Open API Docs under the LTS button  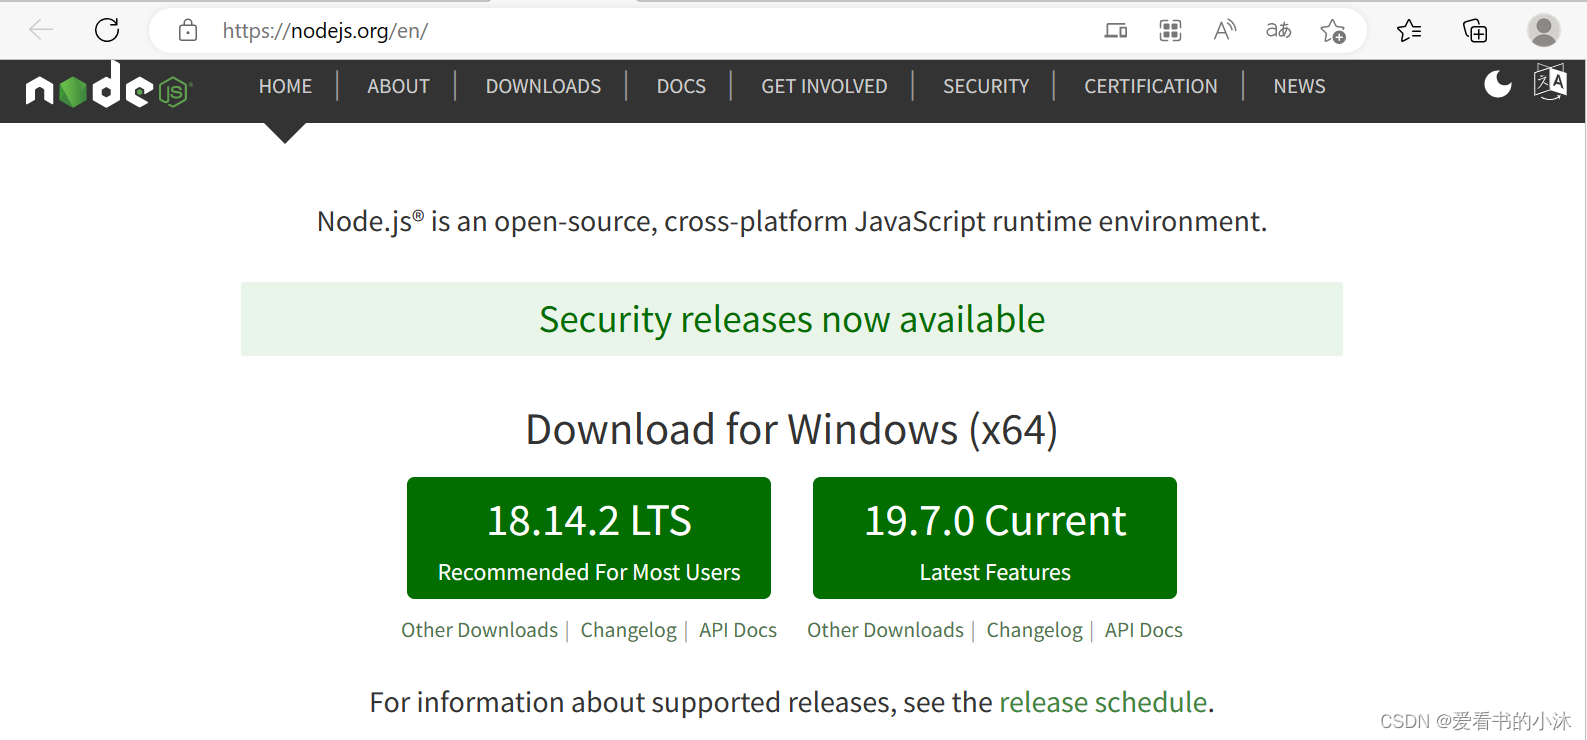(x=738, y=630)
